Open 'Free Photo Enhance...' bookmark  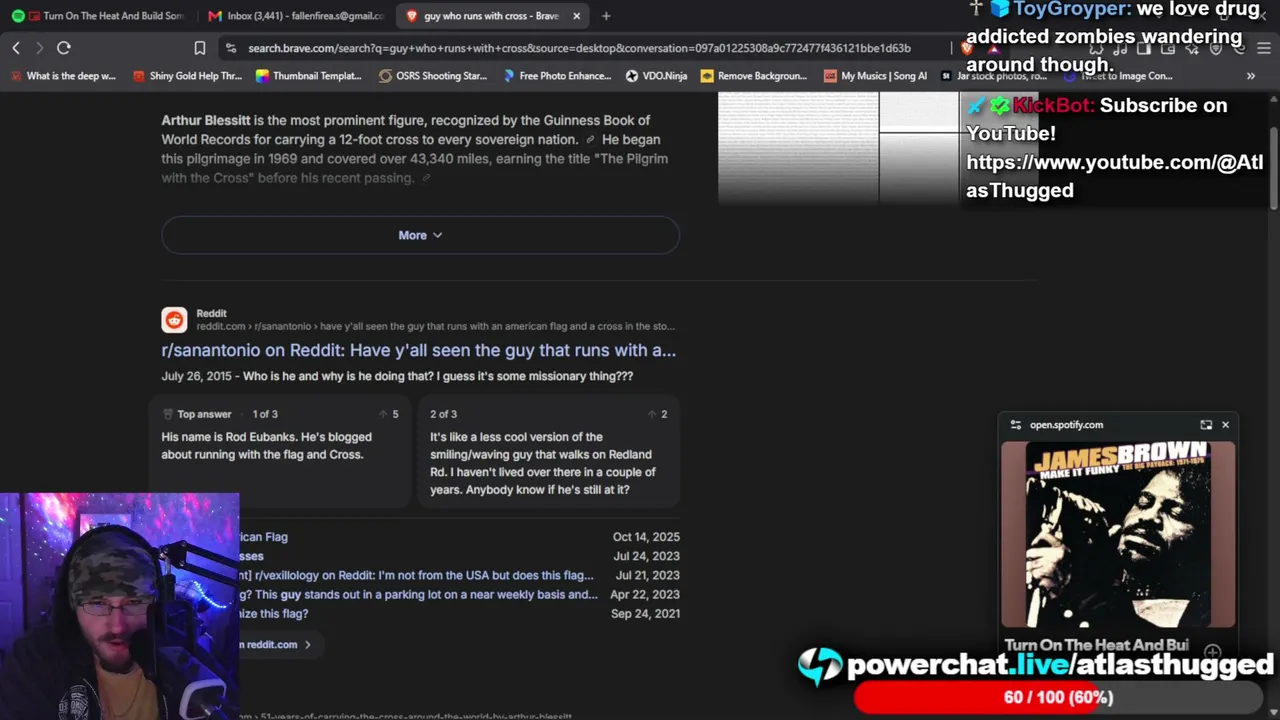[556, 76]
